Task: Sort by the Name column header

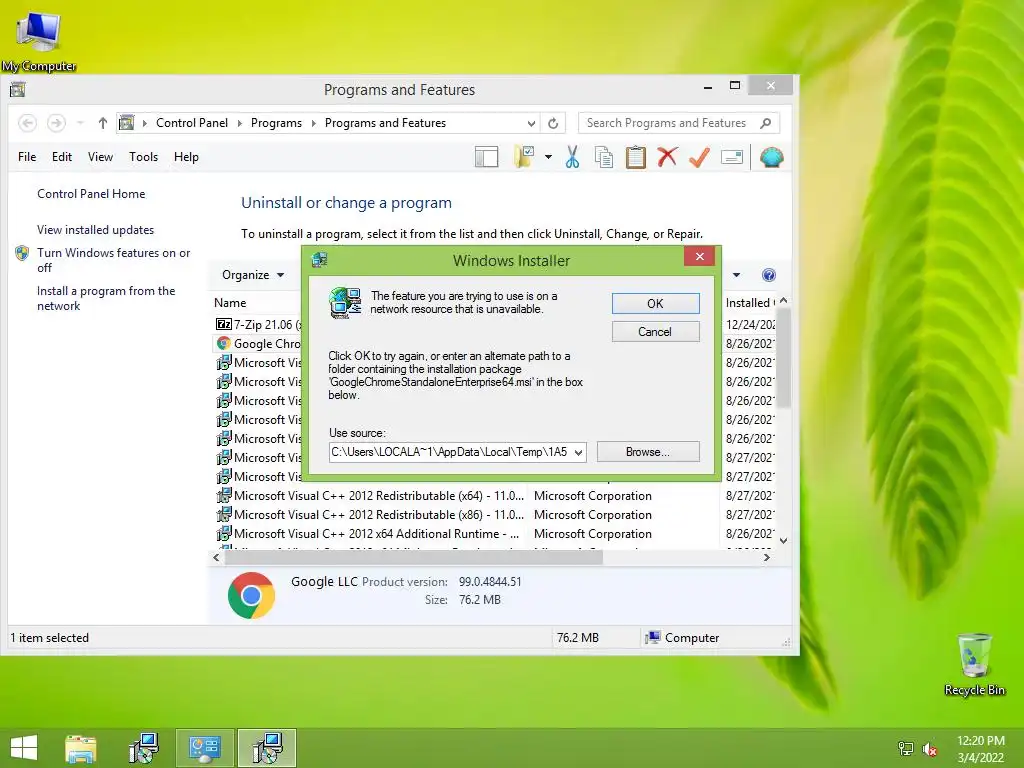Action: tap(230, 303)
